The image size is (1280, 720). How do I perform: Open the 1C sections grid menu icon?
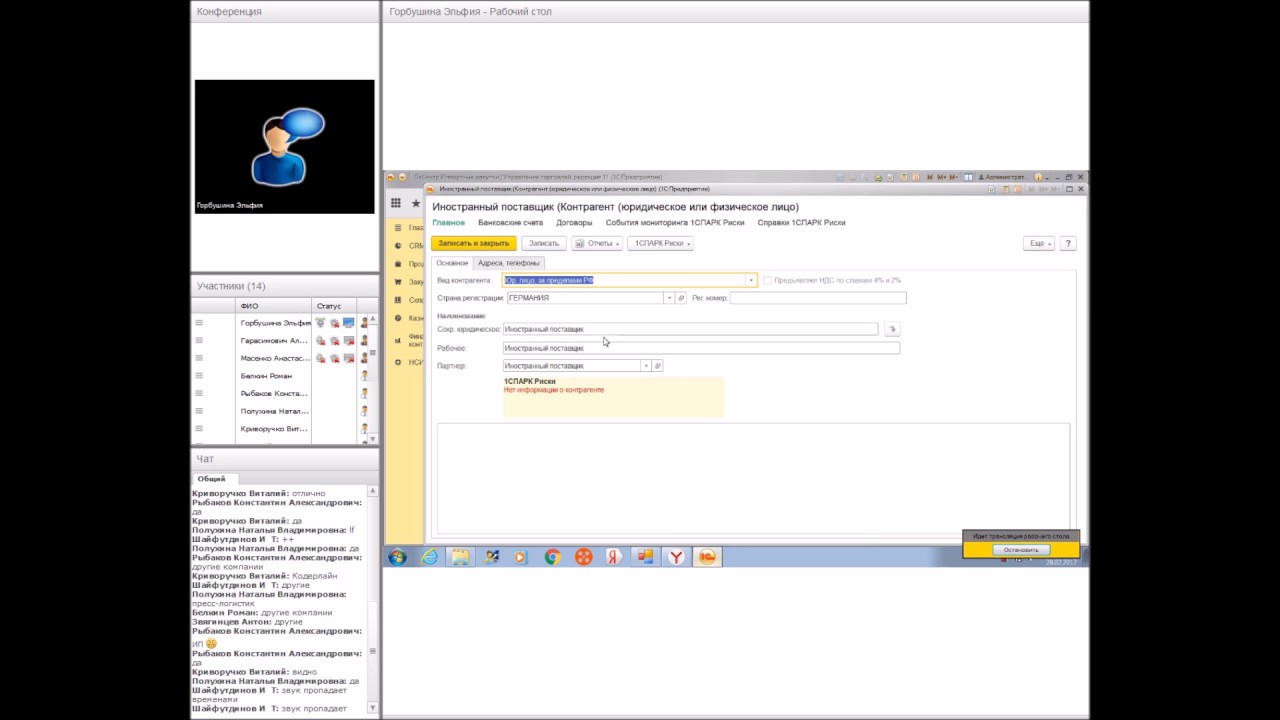tap(396, 203)
